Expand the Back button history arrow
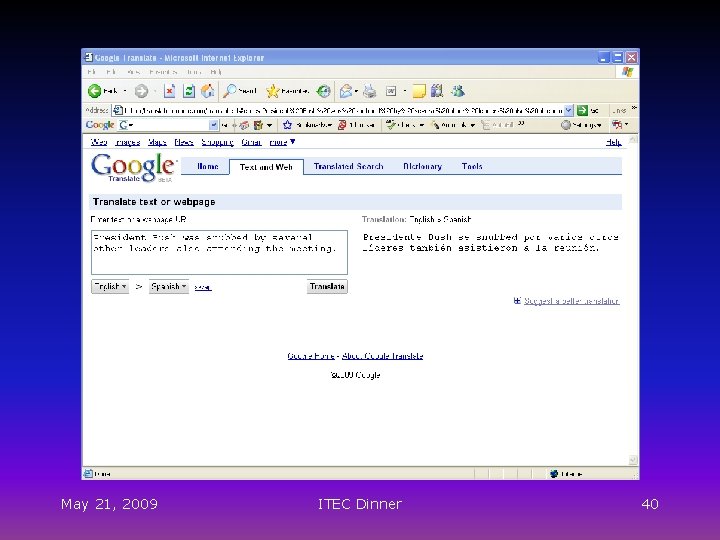The height and width of the screenshot is (540, 720). point(125,91)
